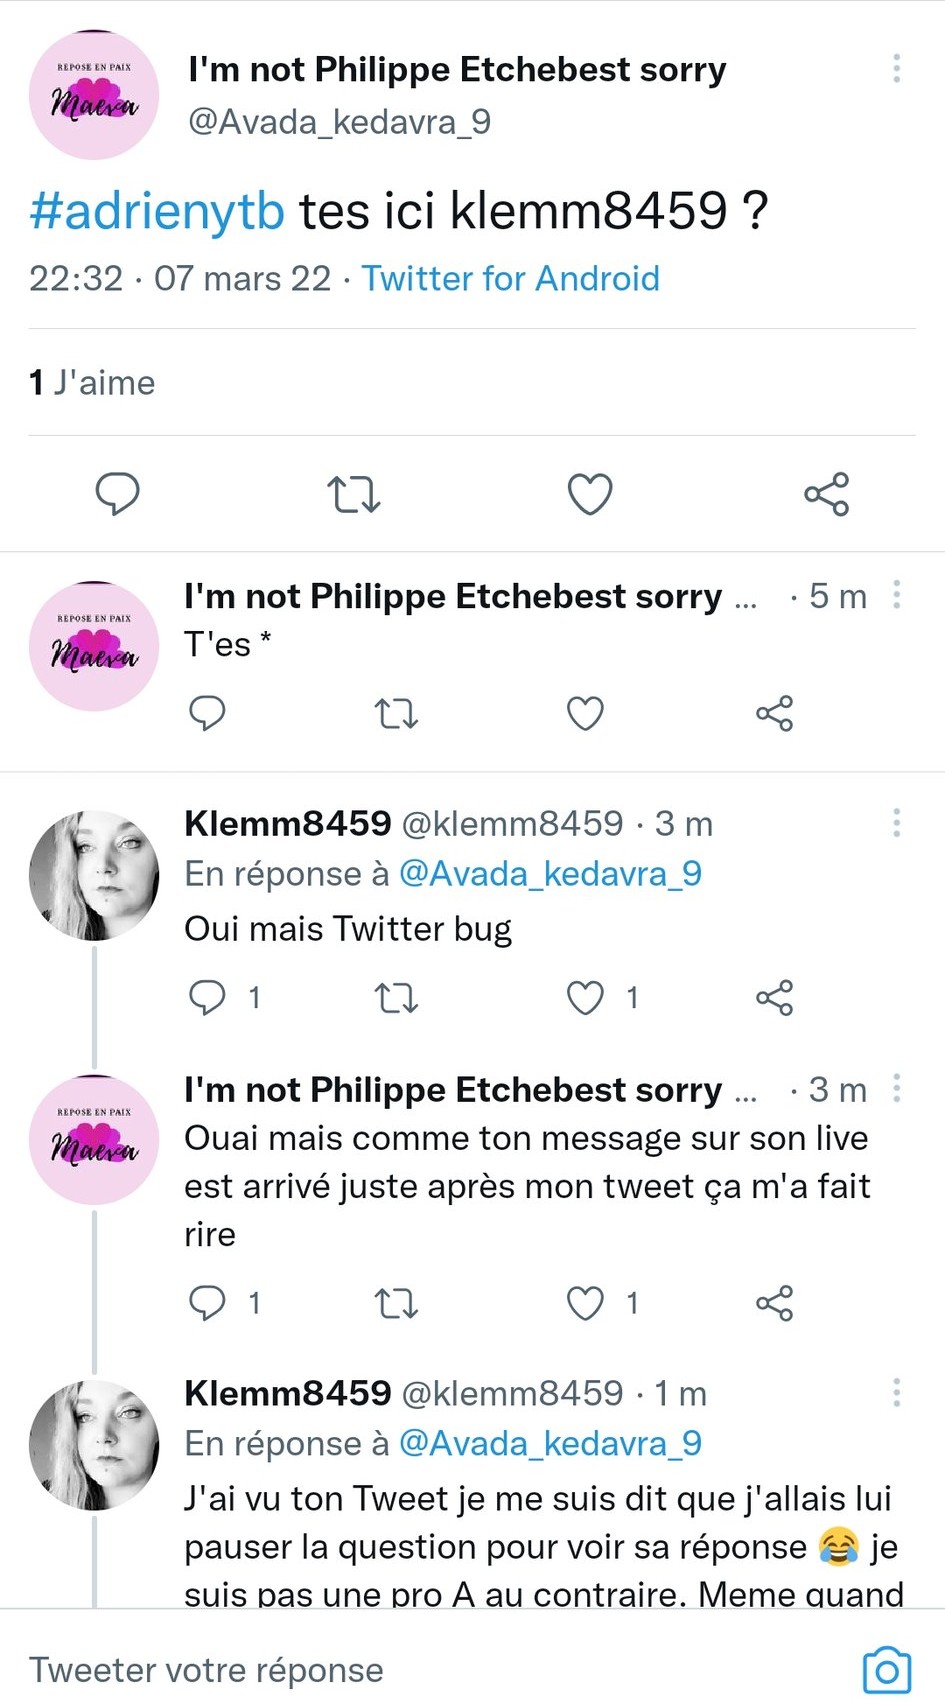
Task: Open the Twitter for Android link
Action: pyautogui.click(x=510, y=278)
